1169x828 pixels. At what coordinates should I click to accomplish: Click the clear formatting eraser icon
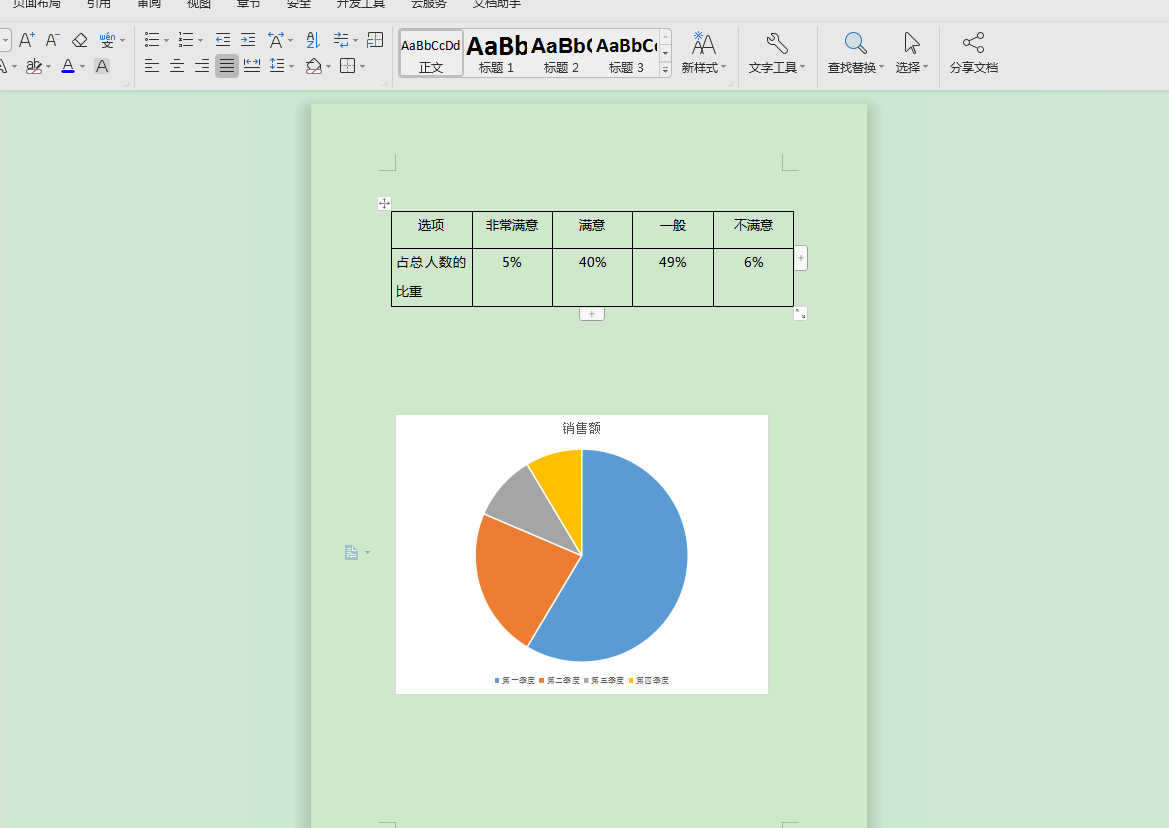coord(79,40)
